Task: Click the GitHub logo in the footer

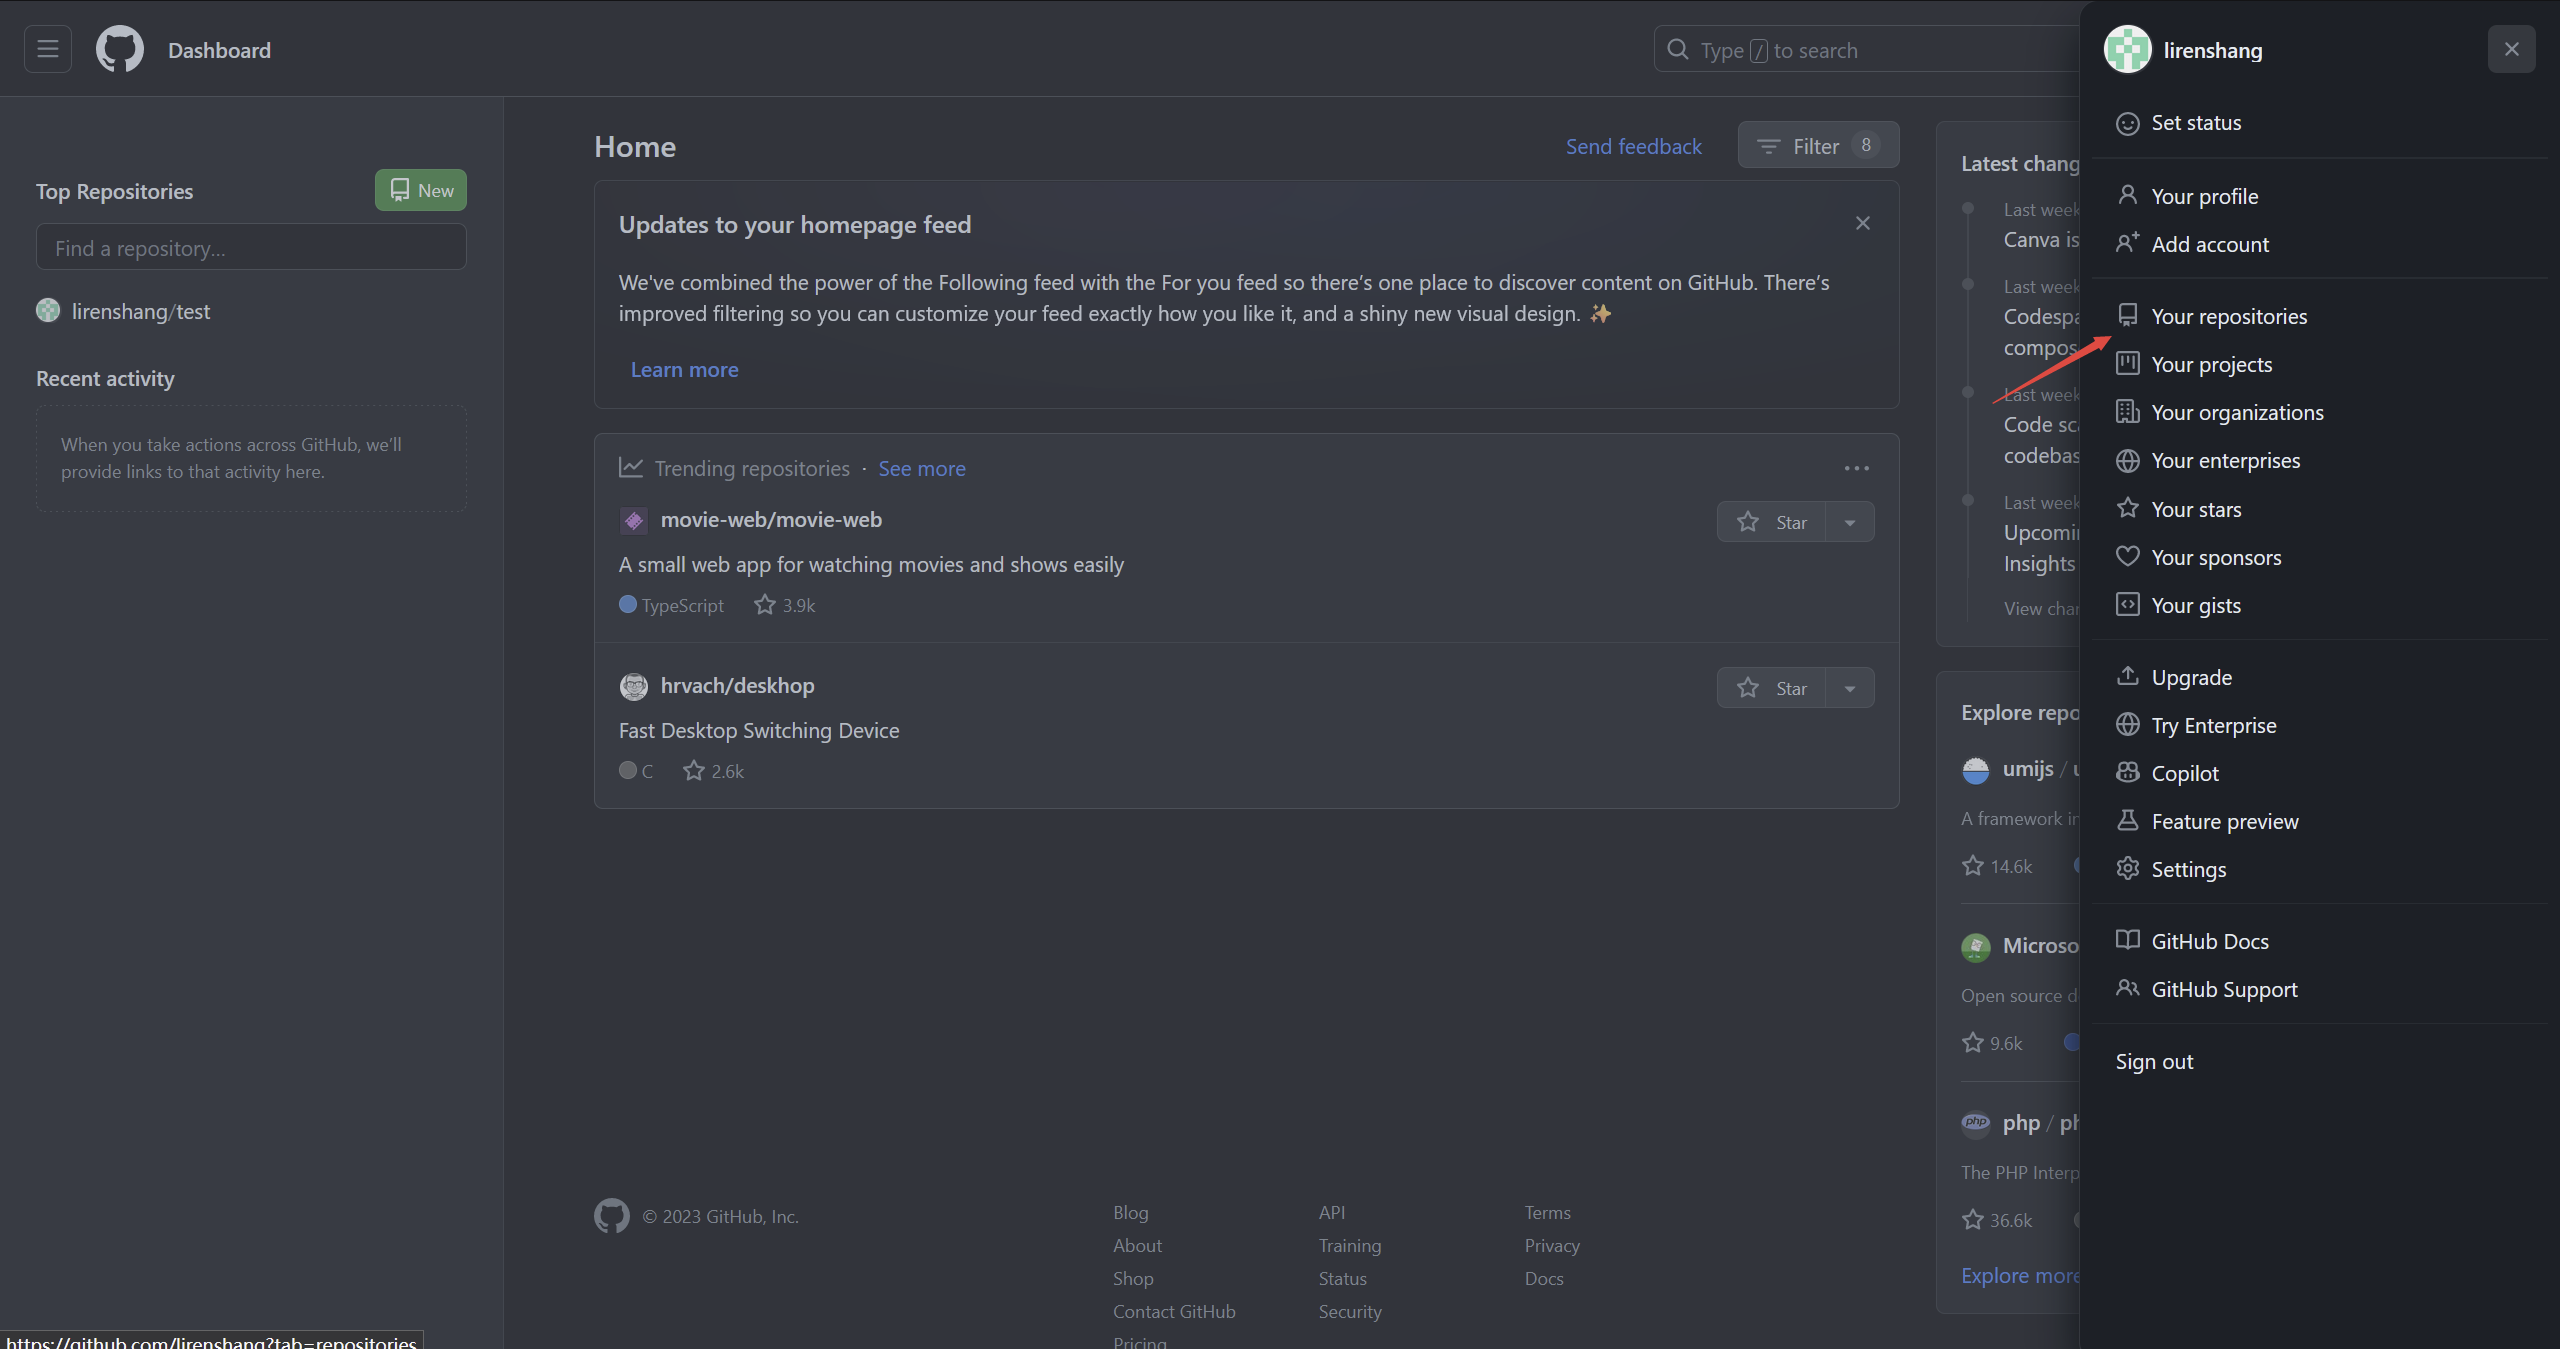Action: click(611, 1216)
